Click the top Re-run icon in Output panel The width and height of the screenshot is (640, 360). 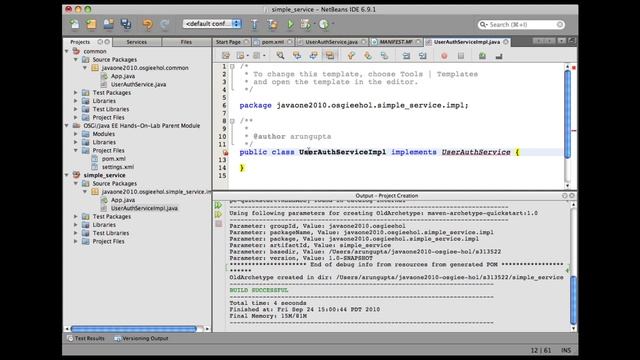219,205
